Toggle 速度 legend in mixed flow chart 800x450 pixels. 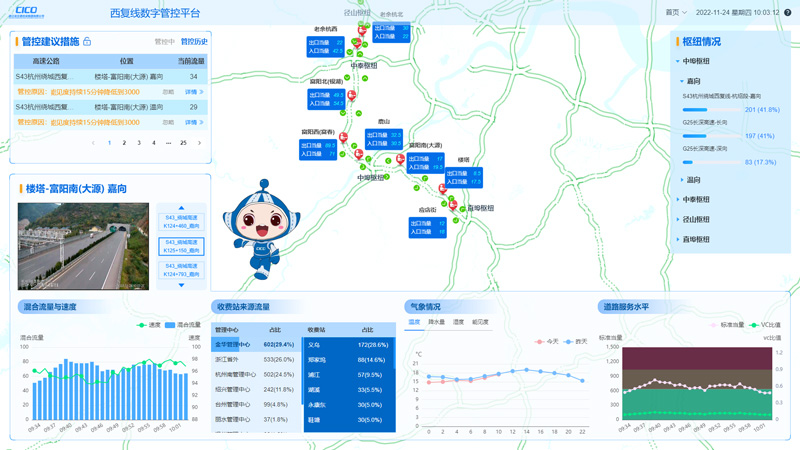[149, 325]
